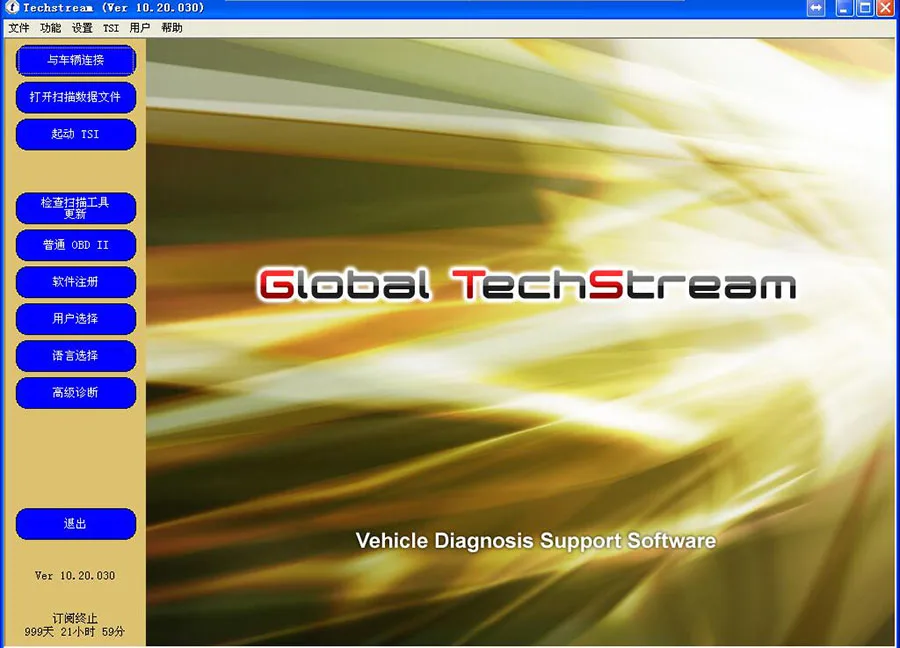Open 软件注册 registration
The image size is (900, 648).
point(76,282)
